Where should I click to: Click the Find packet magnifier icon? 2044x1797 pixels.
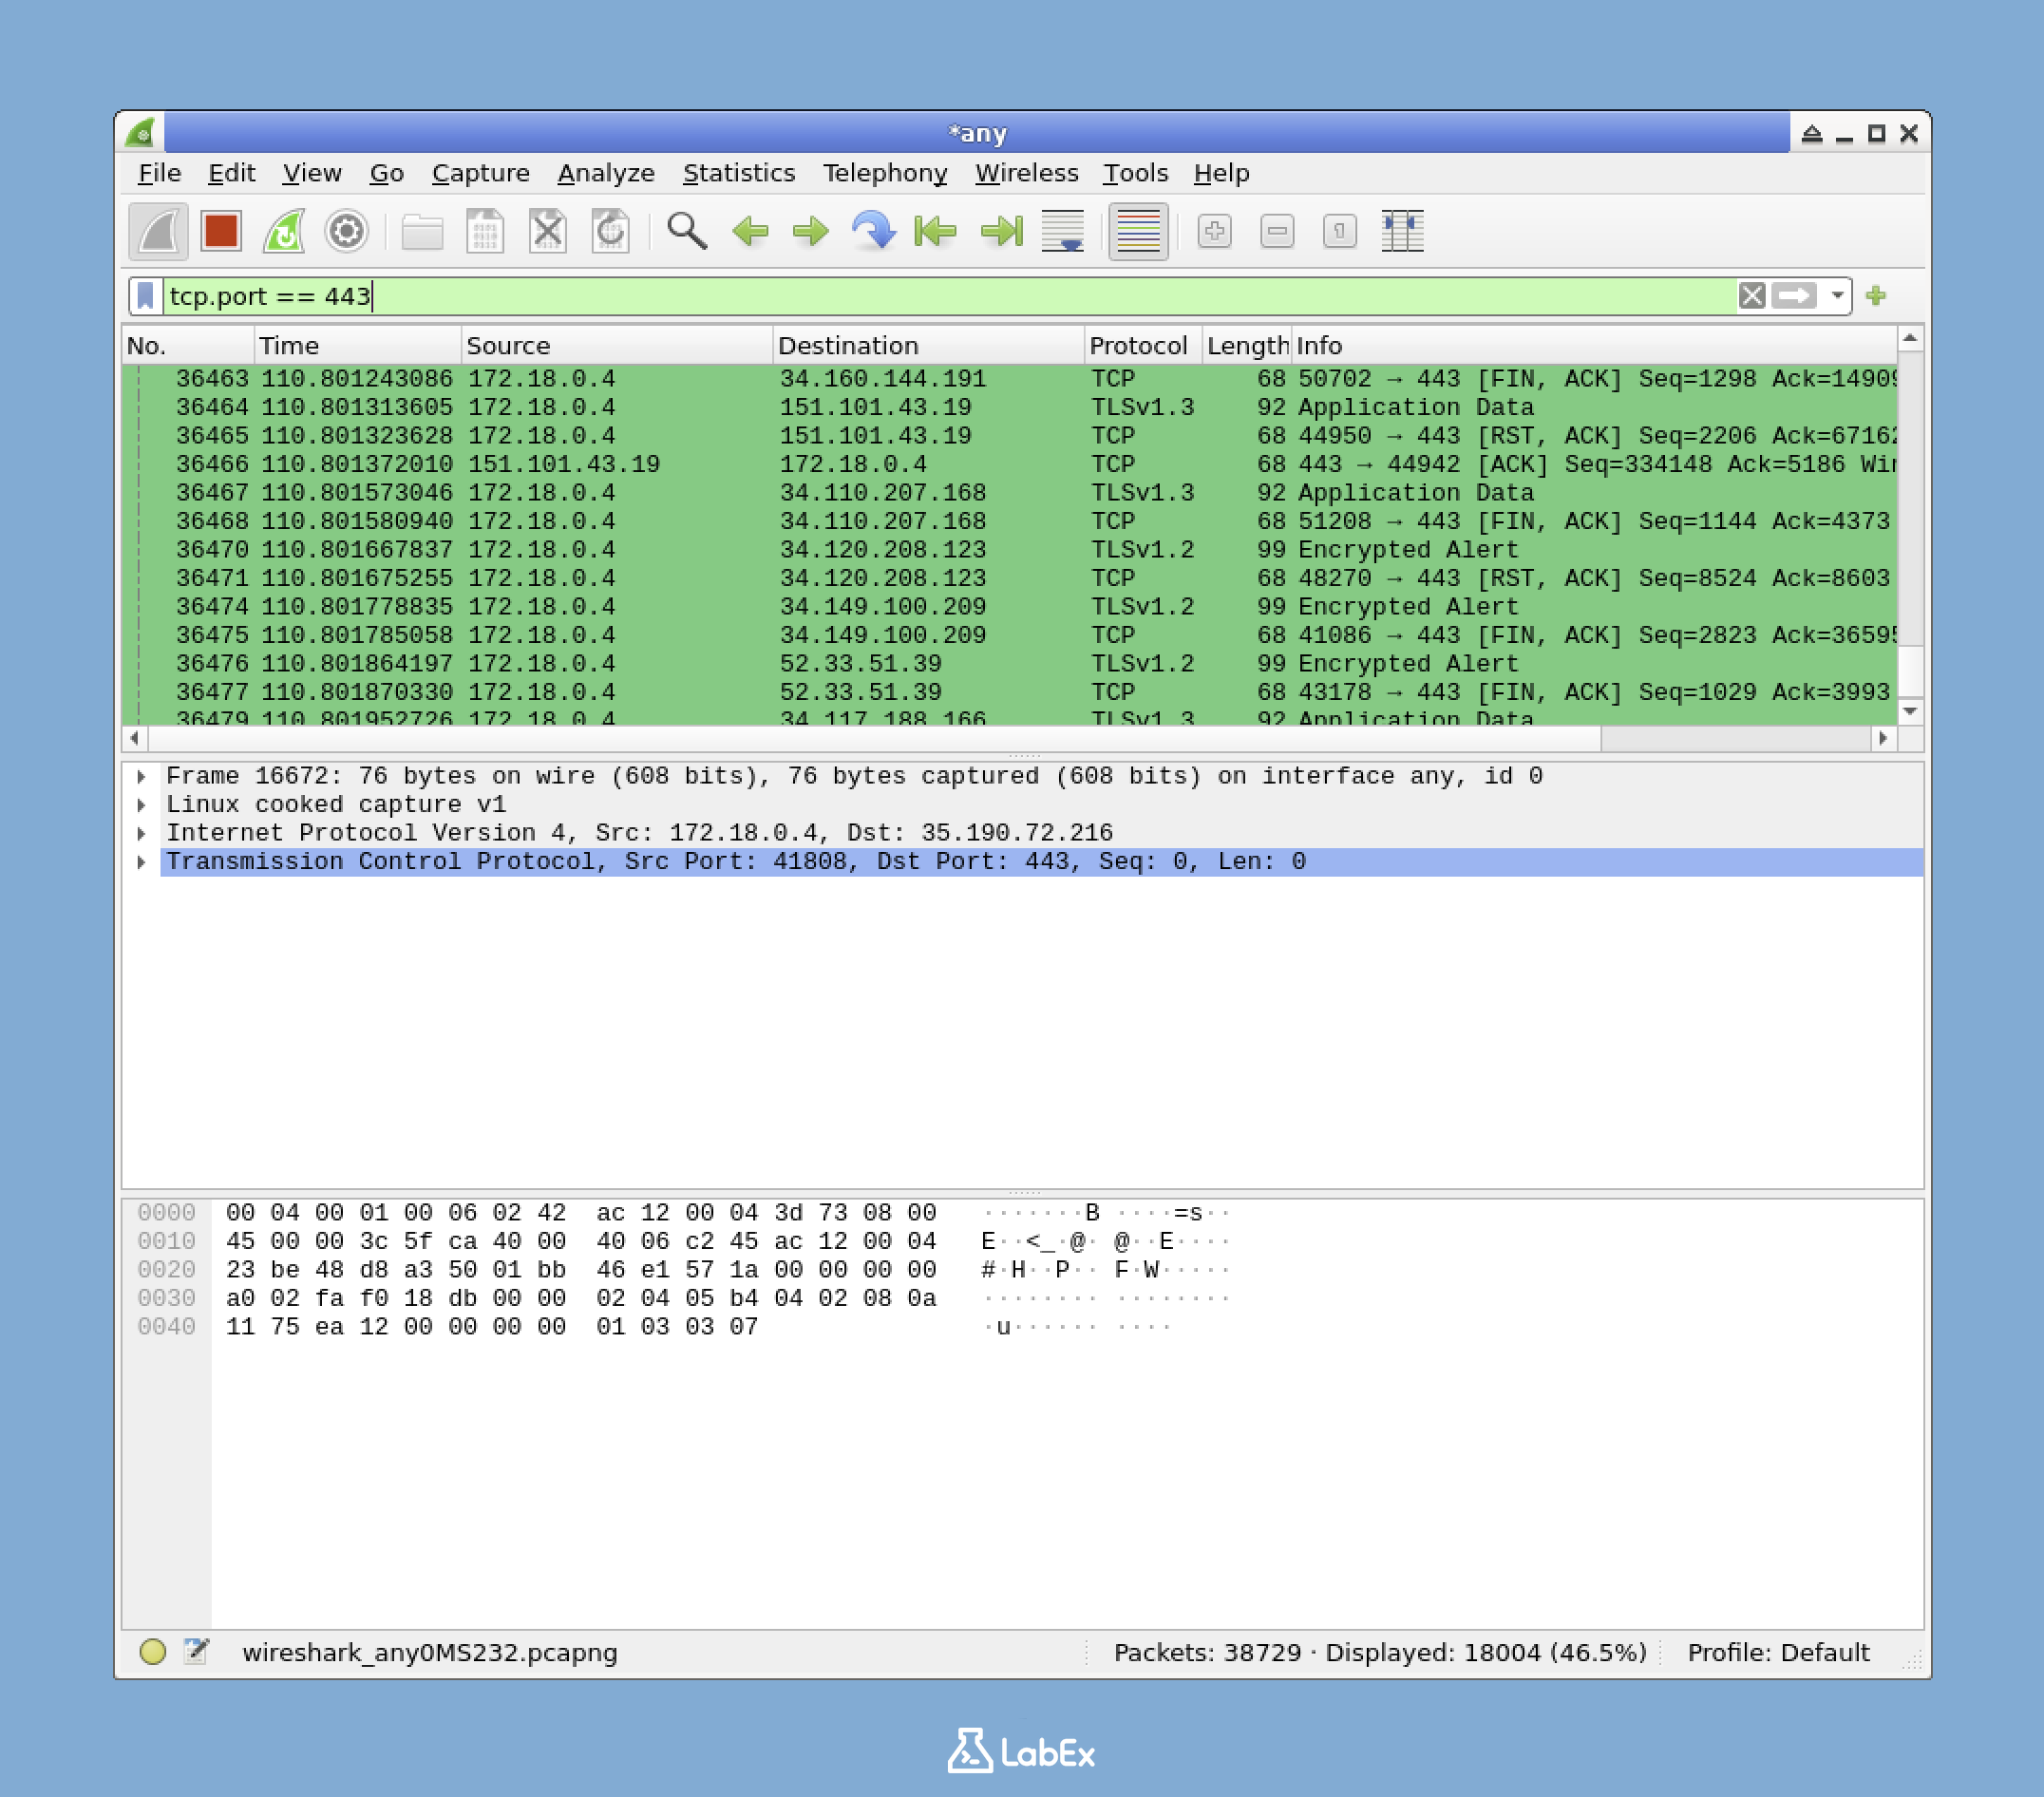(x=686, y=231)
